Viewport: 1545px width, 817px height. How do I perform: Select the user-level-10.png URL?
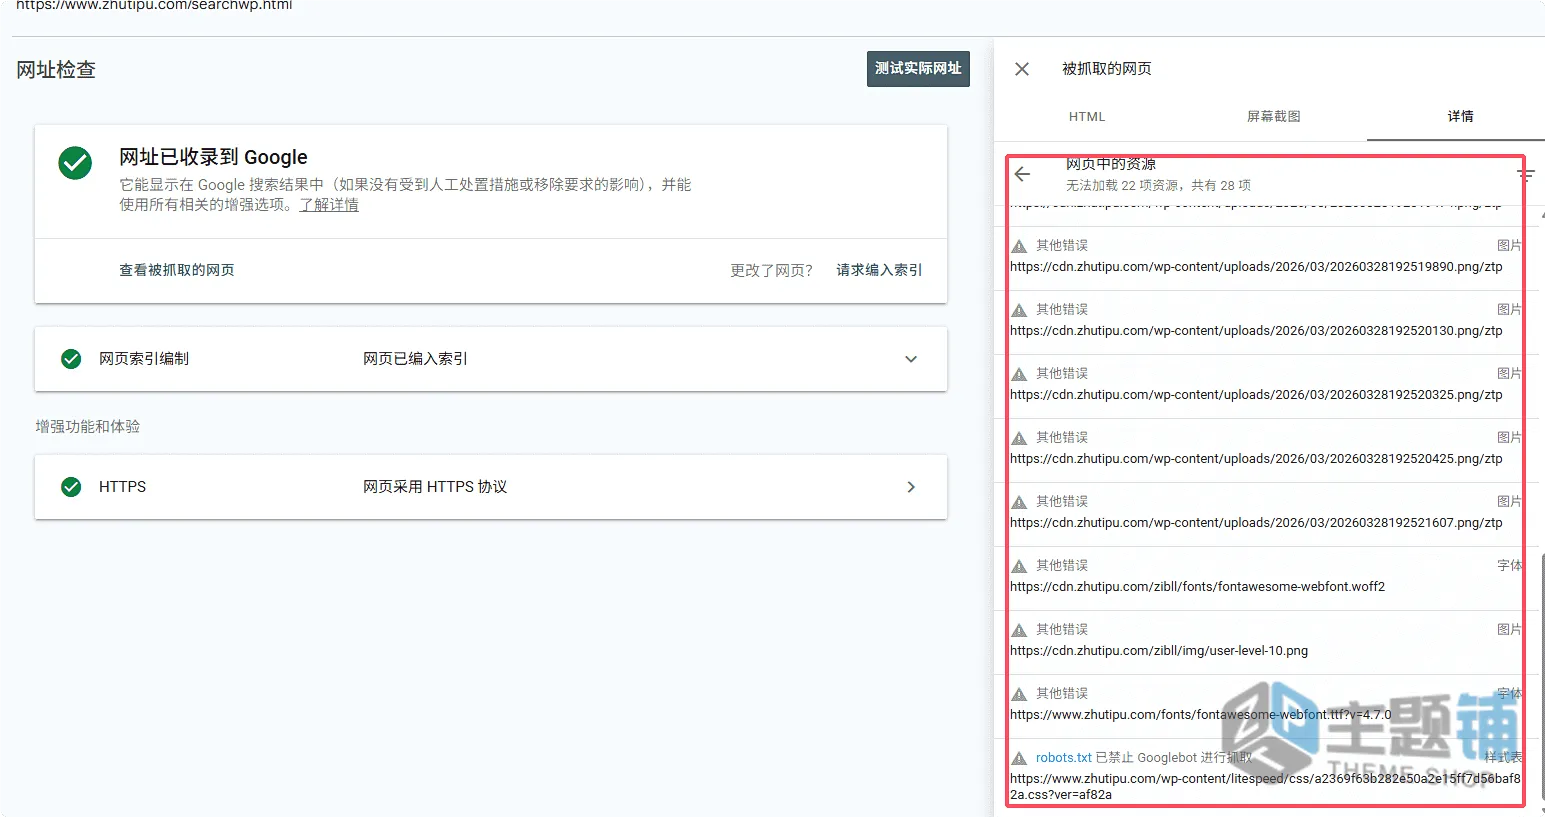point(1159,651)
